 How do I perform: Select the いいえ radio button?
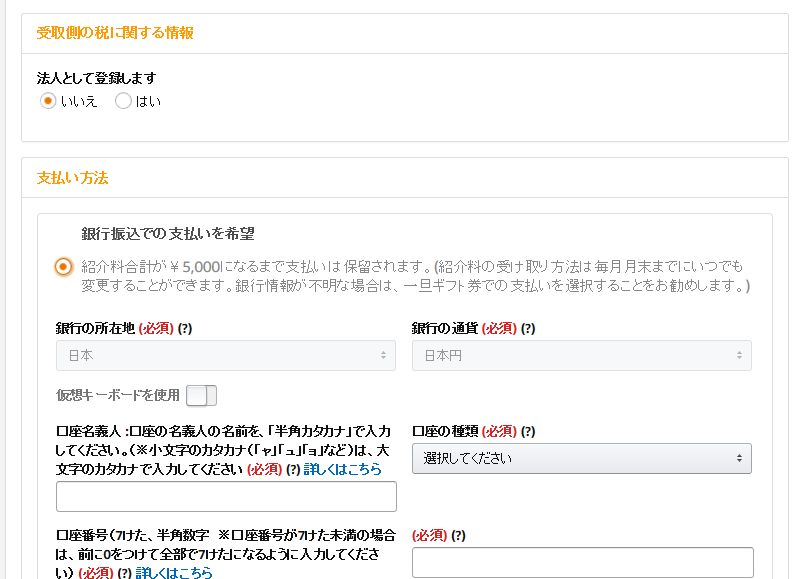coord(48,101)
